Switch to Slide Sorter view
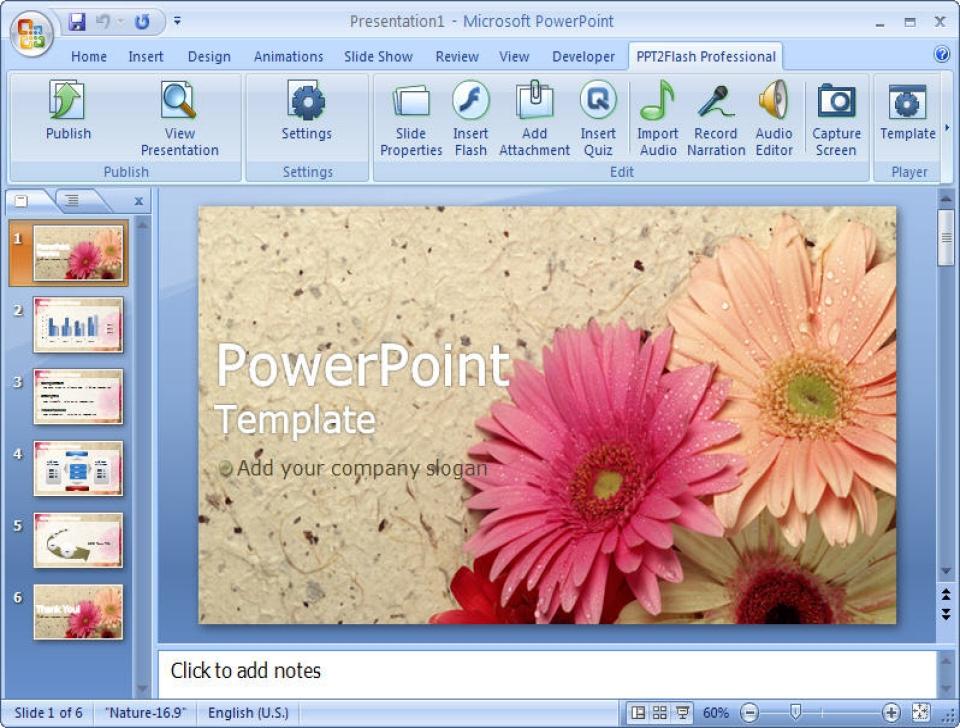The height and width of the screenshot is (728, 960). 660,713
